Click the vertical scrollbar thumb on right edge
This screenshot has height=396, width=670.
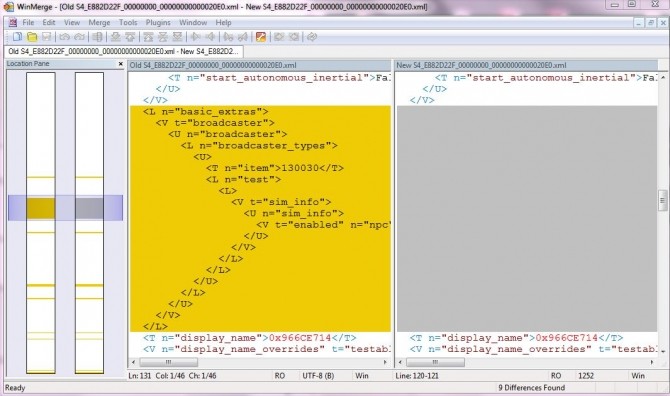(663, 200)
